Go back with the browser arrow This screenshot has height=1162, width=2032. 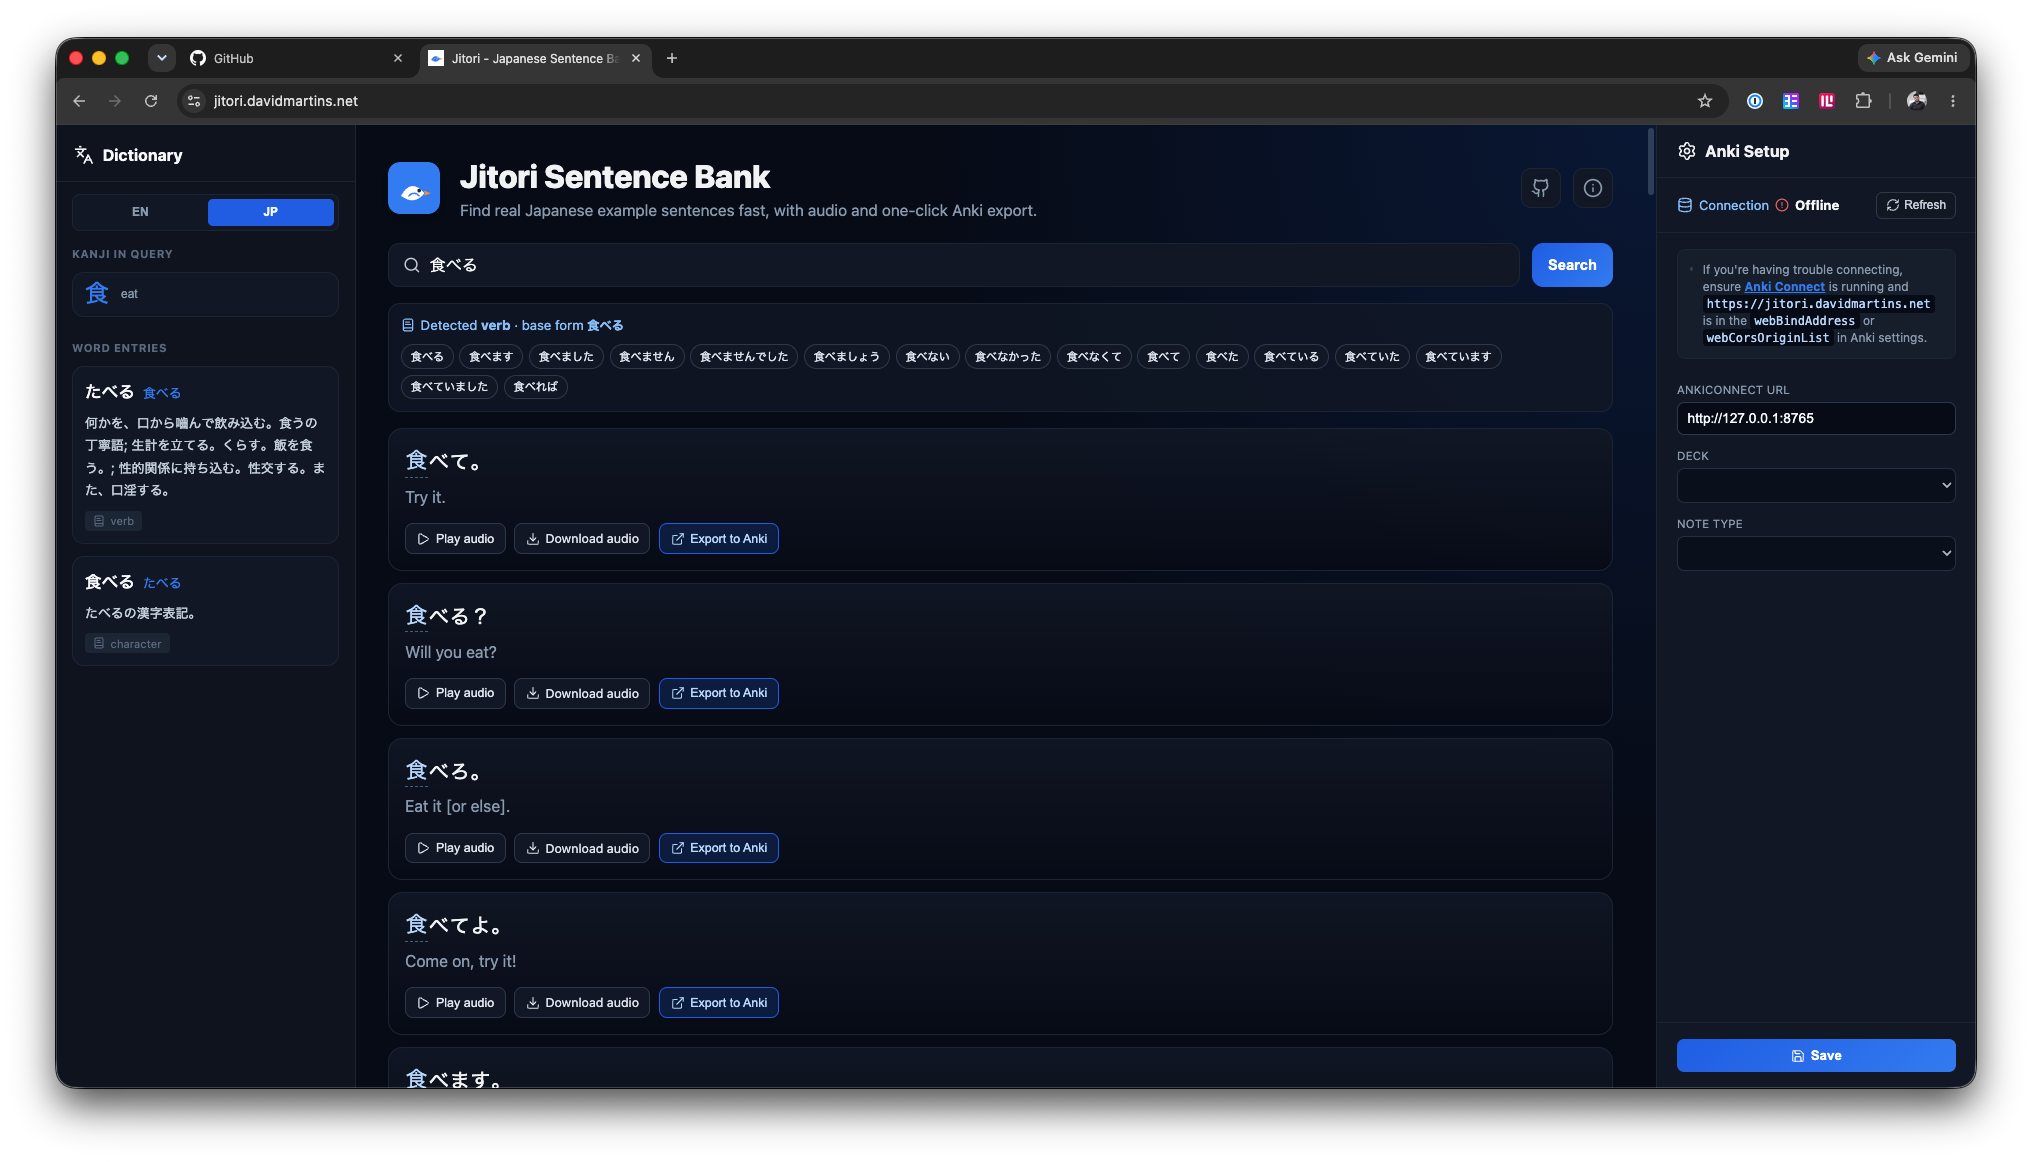tap(79, 101)
